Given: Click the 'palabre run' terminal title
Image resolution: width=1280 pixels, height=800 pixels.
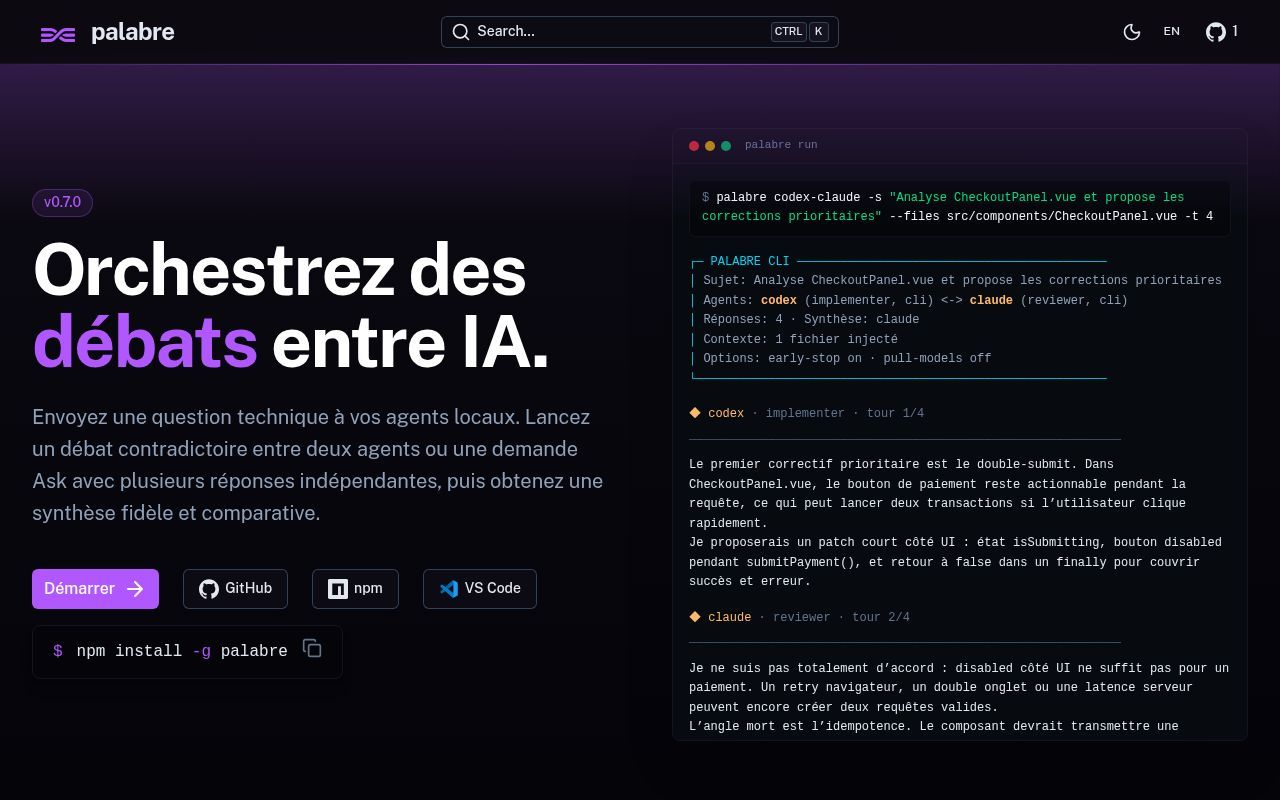Looking at the screenshot, I should 781,145.
